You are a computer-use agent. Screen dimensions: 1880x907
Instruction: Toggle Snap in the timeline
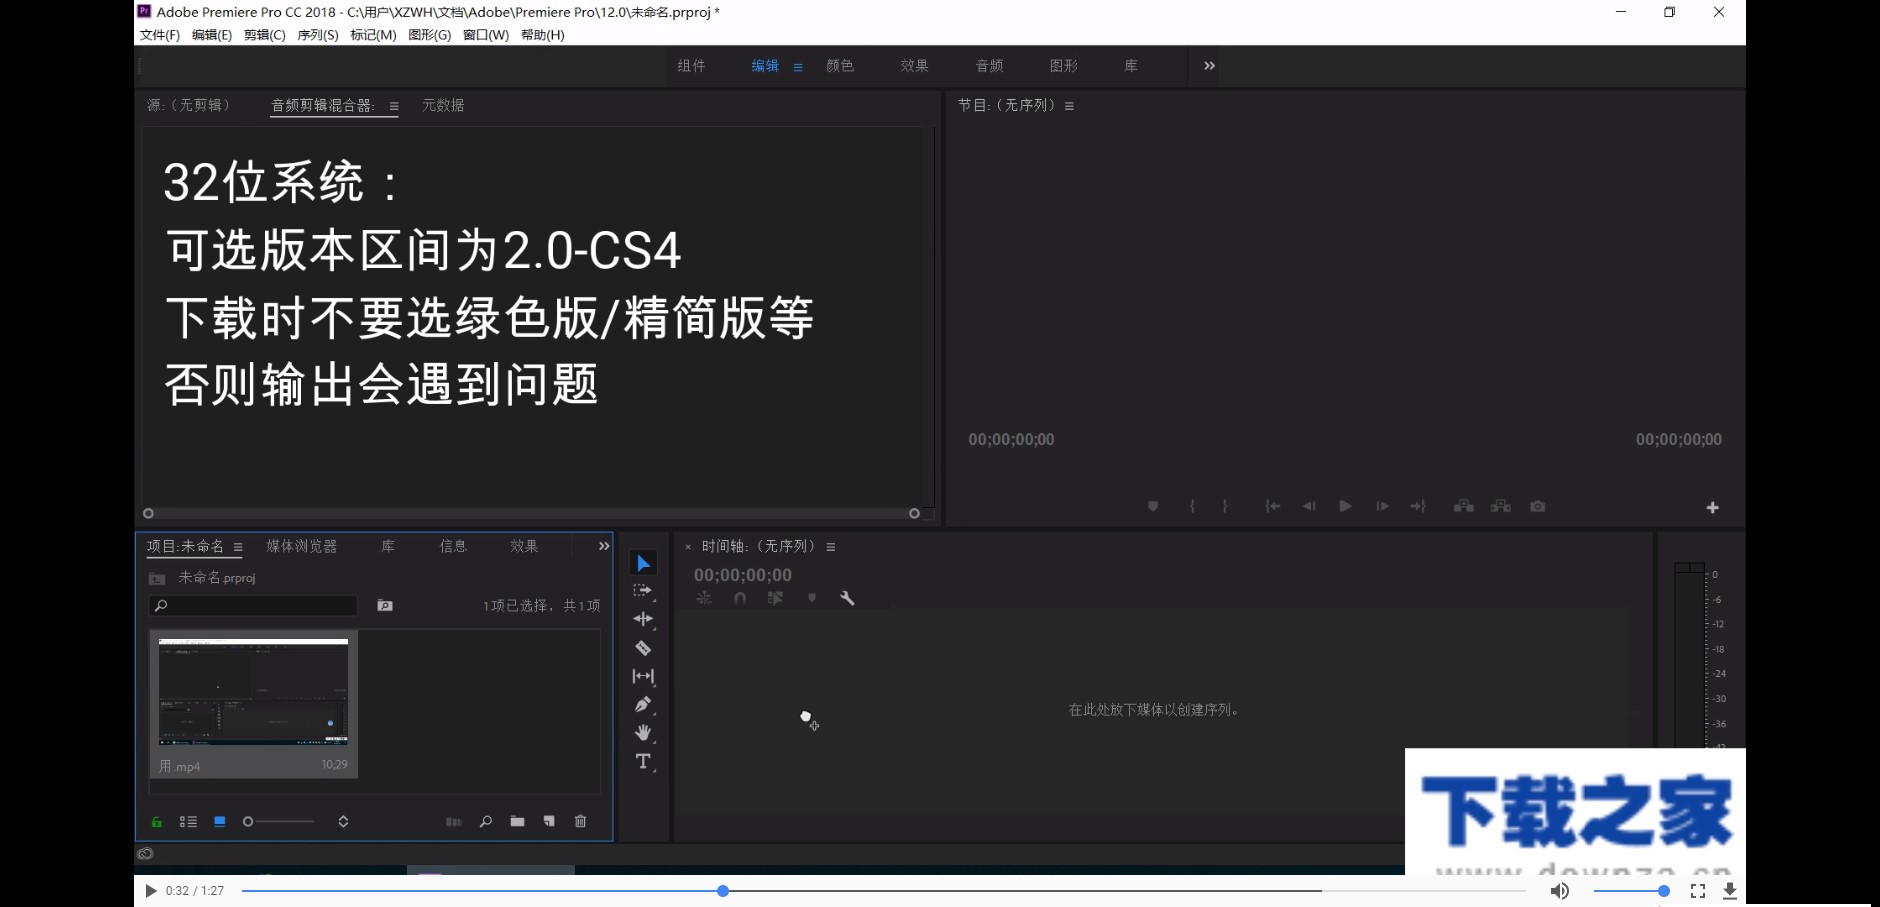tap(740, 598)
